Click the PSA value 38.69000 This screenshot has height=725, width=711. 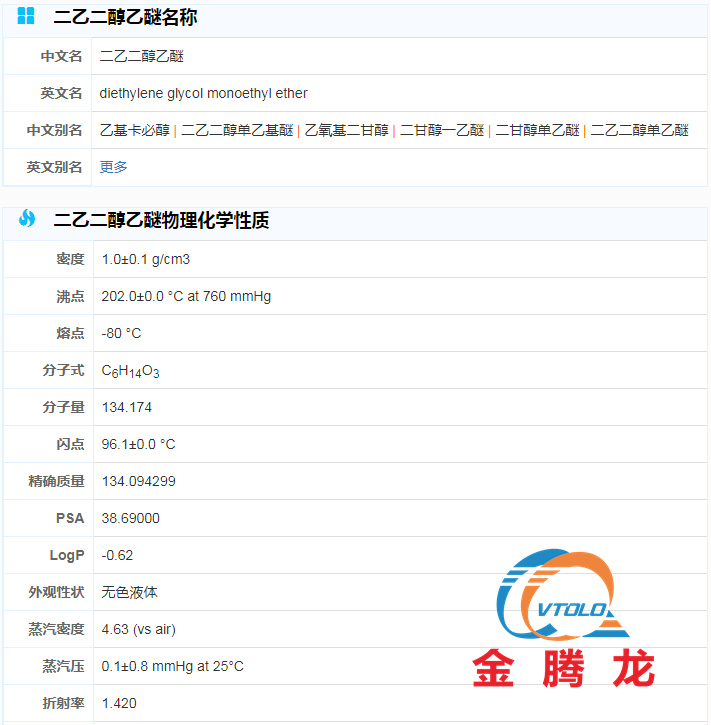[130, 518]
